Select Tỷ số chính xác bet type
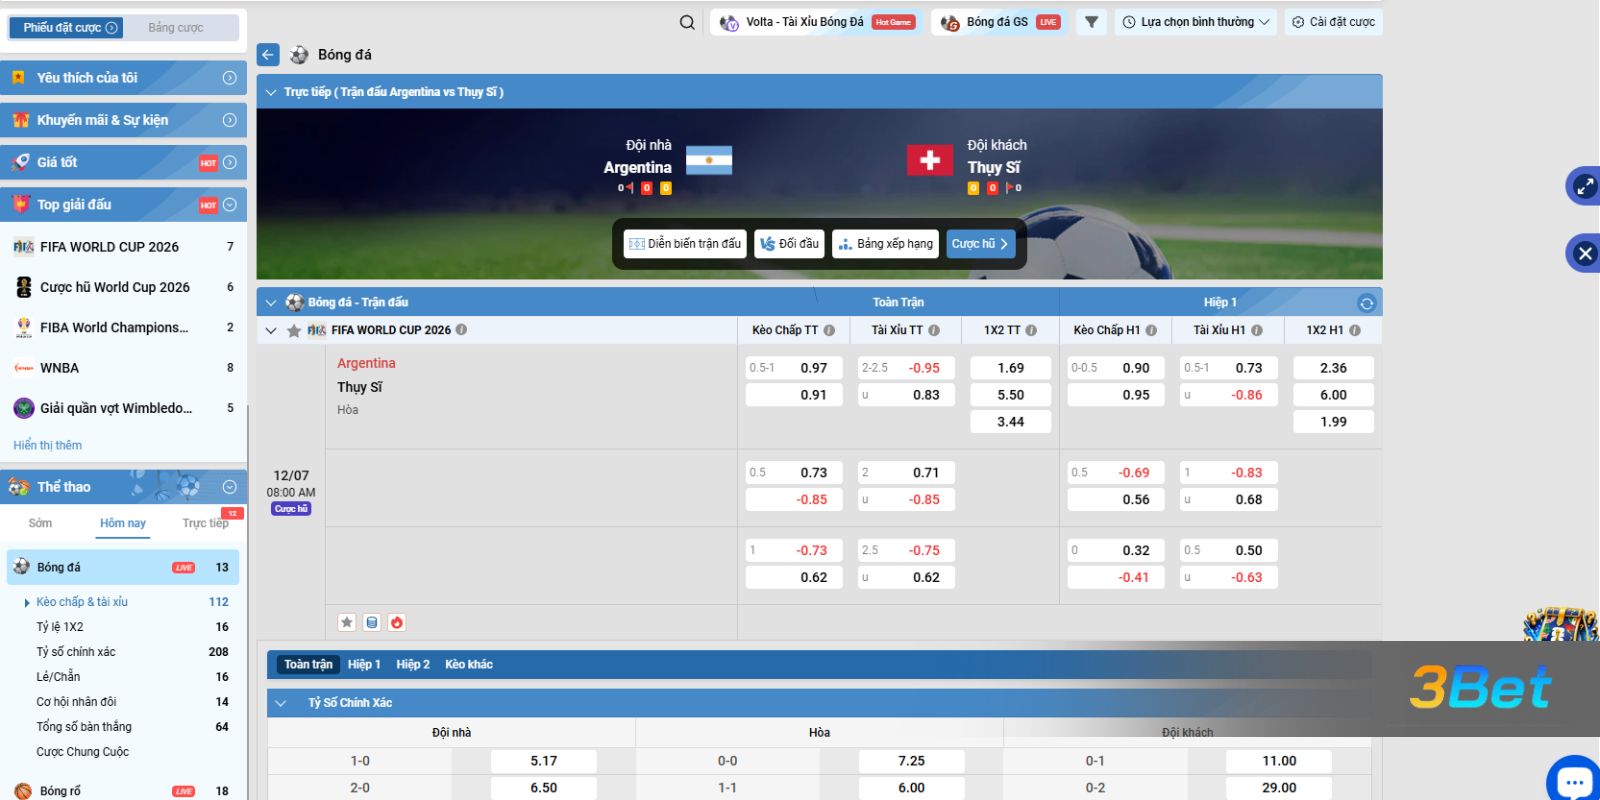The image size is (1600, 800). pos(76,652)
